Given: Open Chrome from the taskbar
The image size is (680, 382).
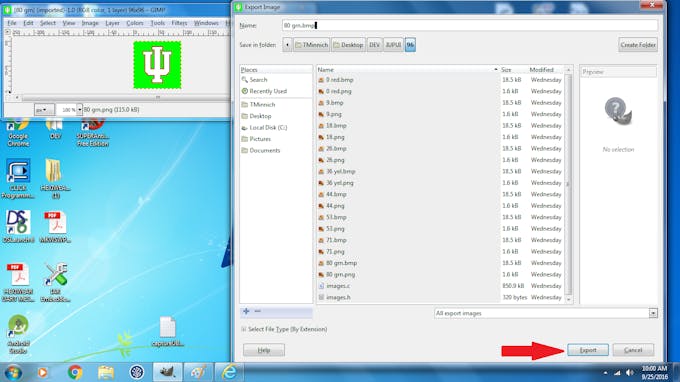Looking at the screenshot, I should [75, 372].
